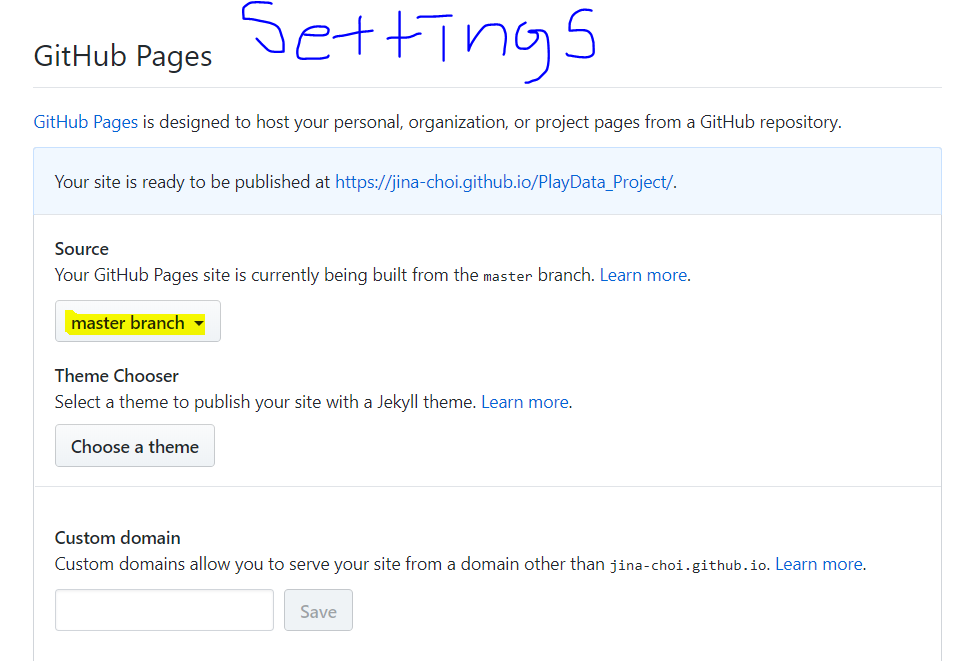Open the published site URL jina-choi.github.io link
963x661 pixels.
[504, 182]
